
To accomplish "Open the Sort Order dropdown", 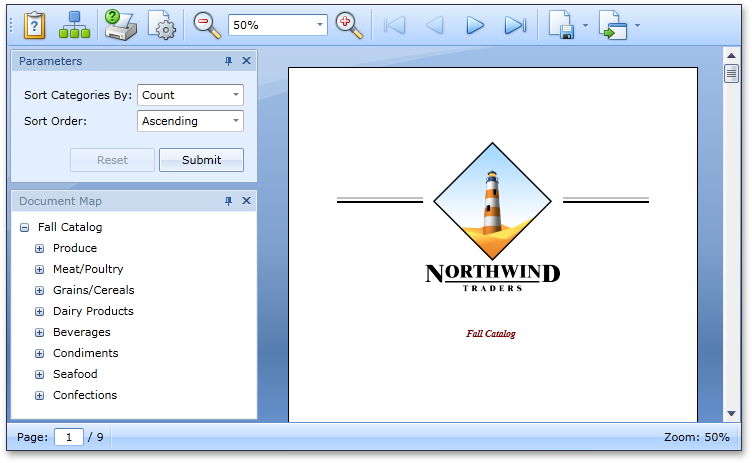I will tap(190, 121).
